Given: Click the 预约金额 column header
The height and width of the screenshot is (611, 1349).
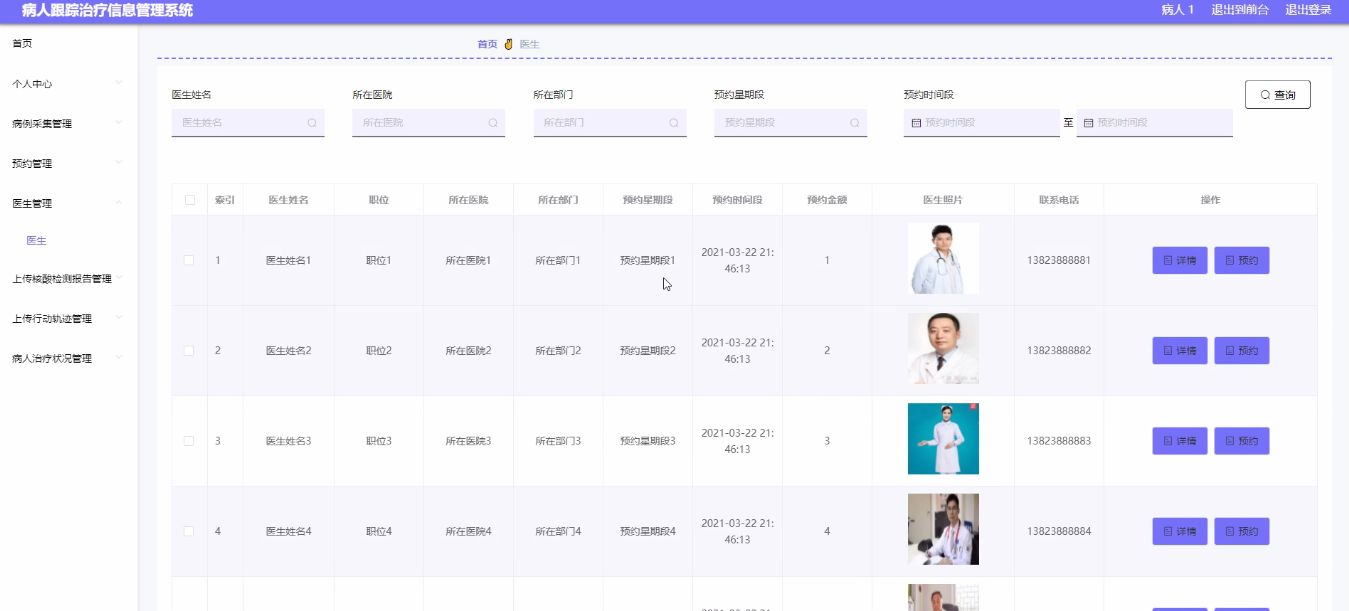Looking at the screenshot, I should [827, 200].
